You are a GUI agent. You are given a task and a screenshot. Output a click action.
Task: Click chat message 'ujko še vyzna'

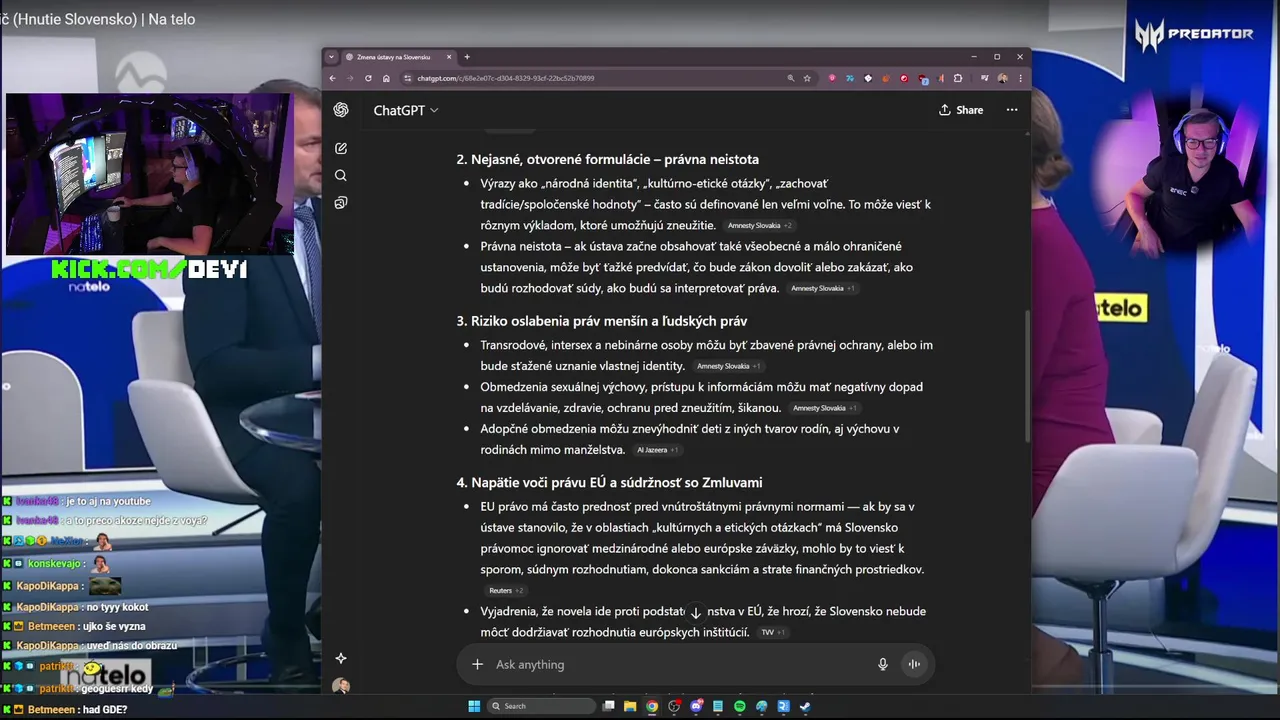pos(114,627)
